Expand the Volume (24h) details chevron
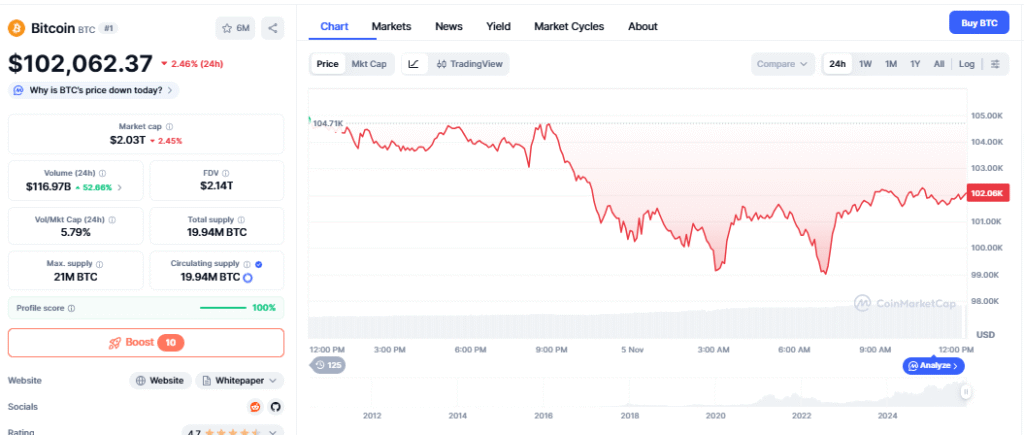The height and width of the screenshot is (435, 1024). [x=120, y=187]
